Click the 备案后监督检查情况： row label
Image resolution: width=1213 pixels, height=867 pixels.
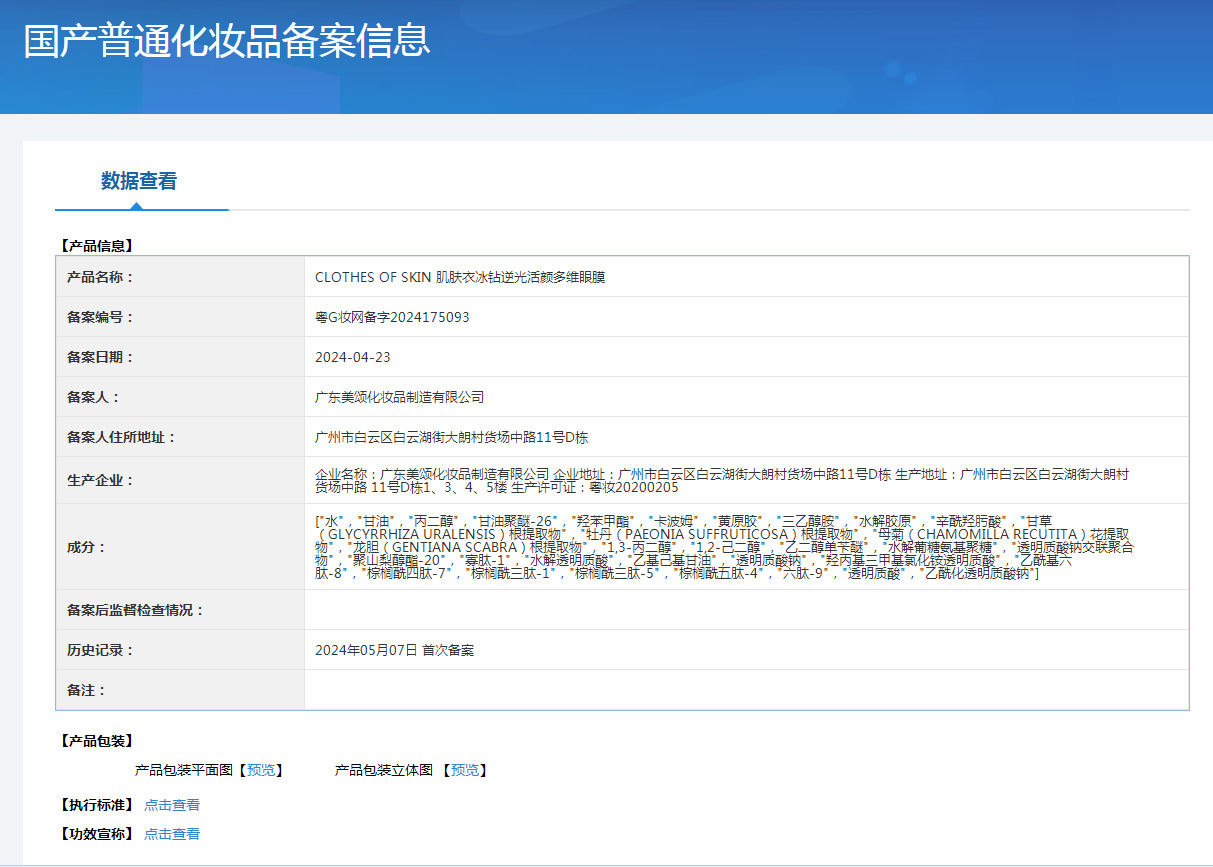pos(135,610)
